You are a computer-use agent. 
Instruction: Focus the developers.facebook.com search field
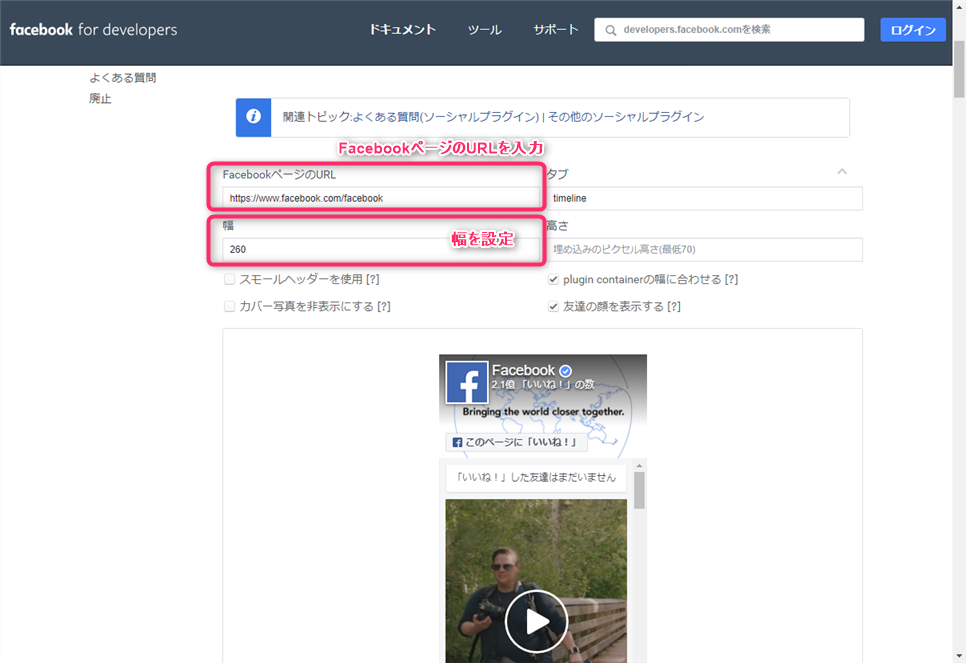click(729, 30)
